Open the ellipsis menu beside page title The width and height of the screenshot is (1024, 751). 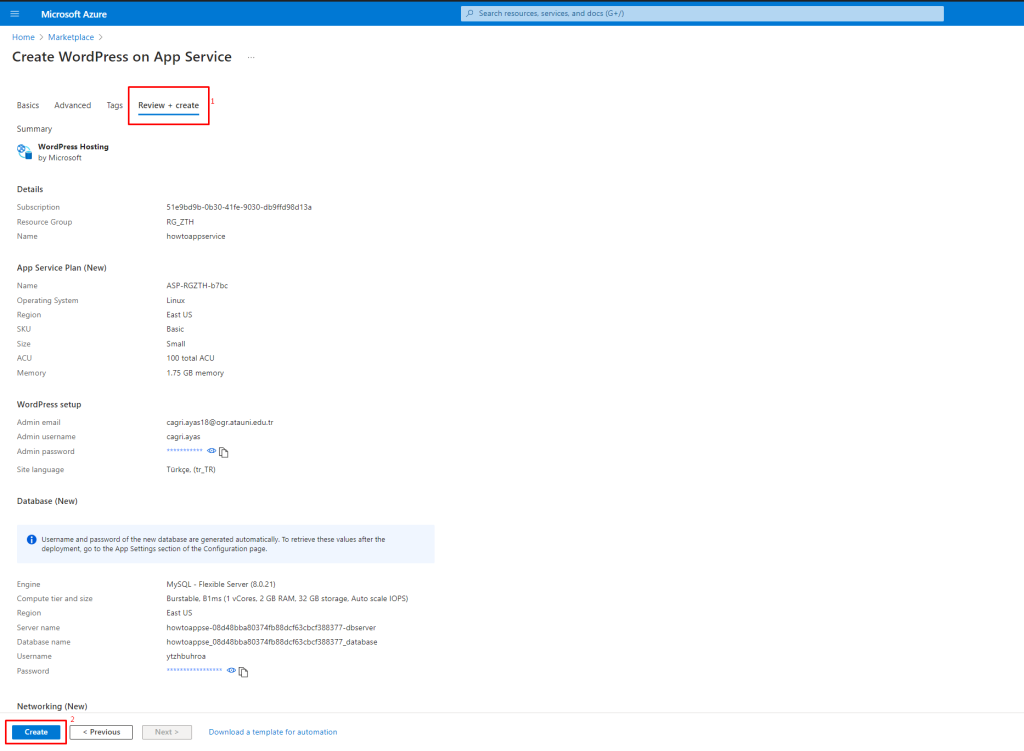click(251, 58)
